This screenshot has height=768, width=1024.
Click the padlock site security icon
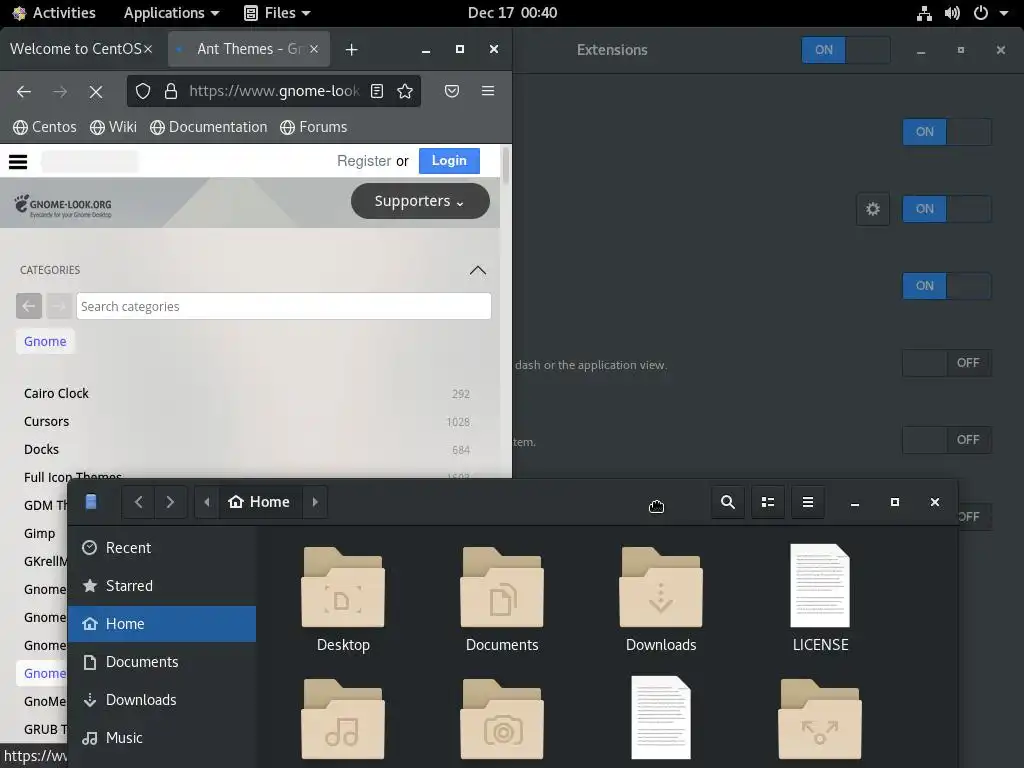[170, 91]
